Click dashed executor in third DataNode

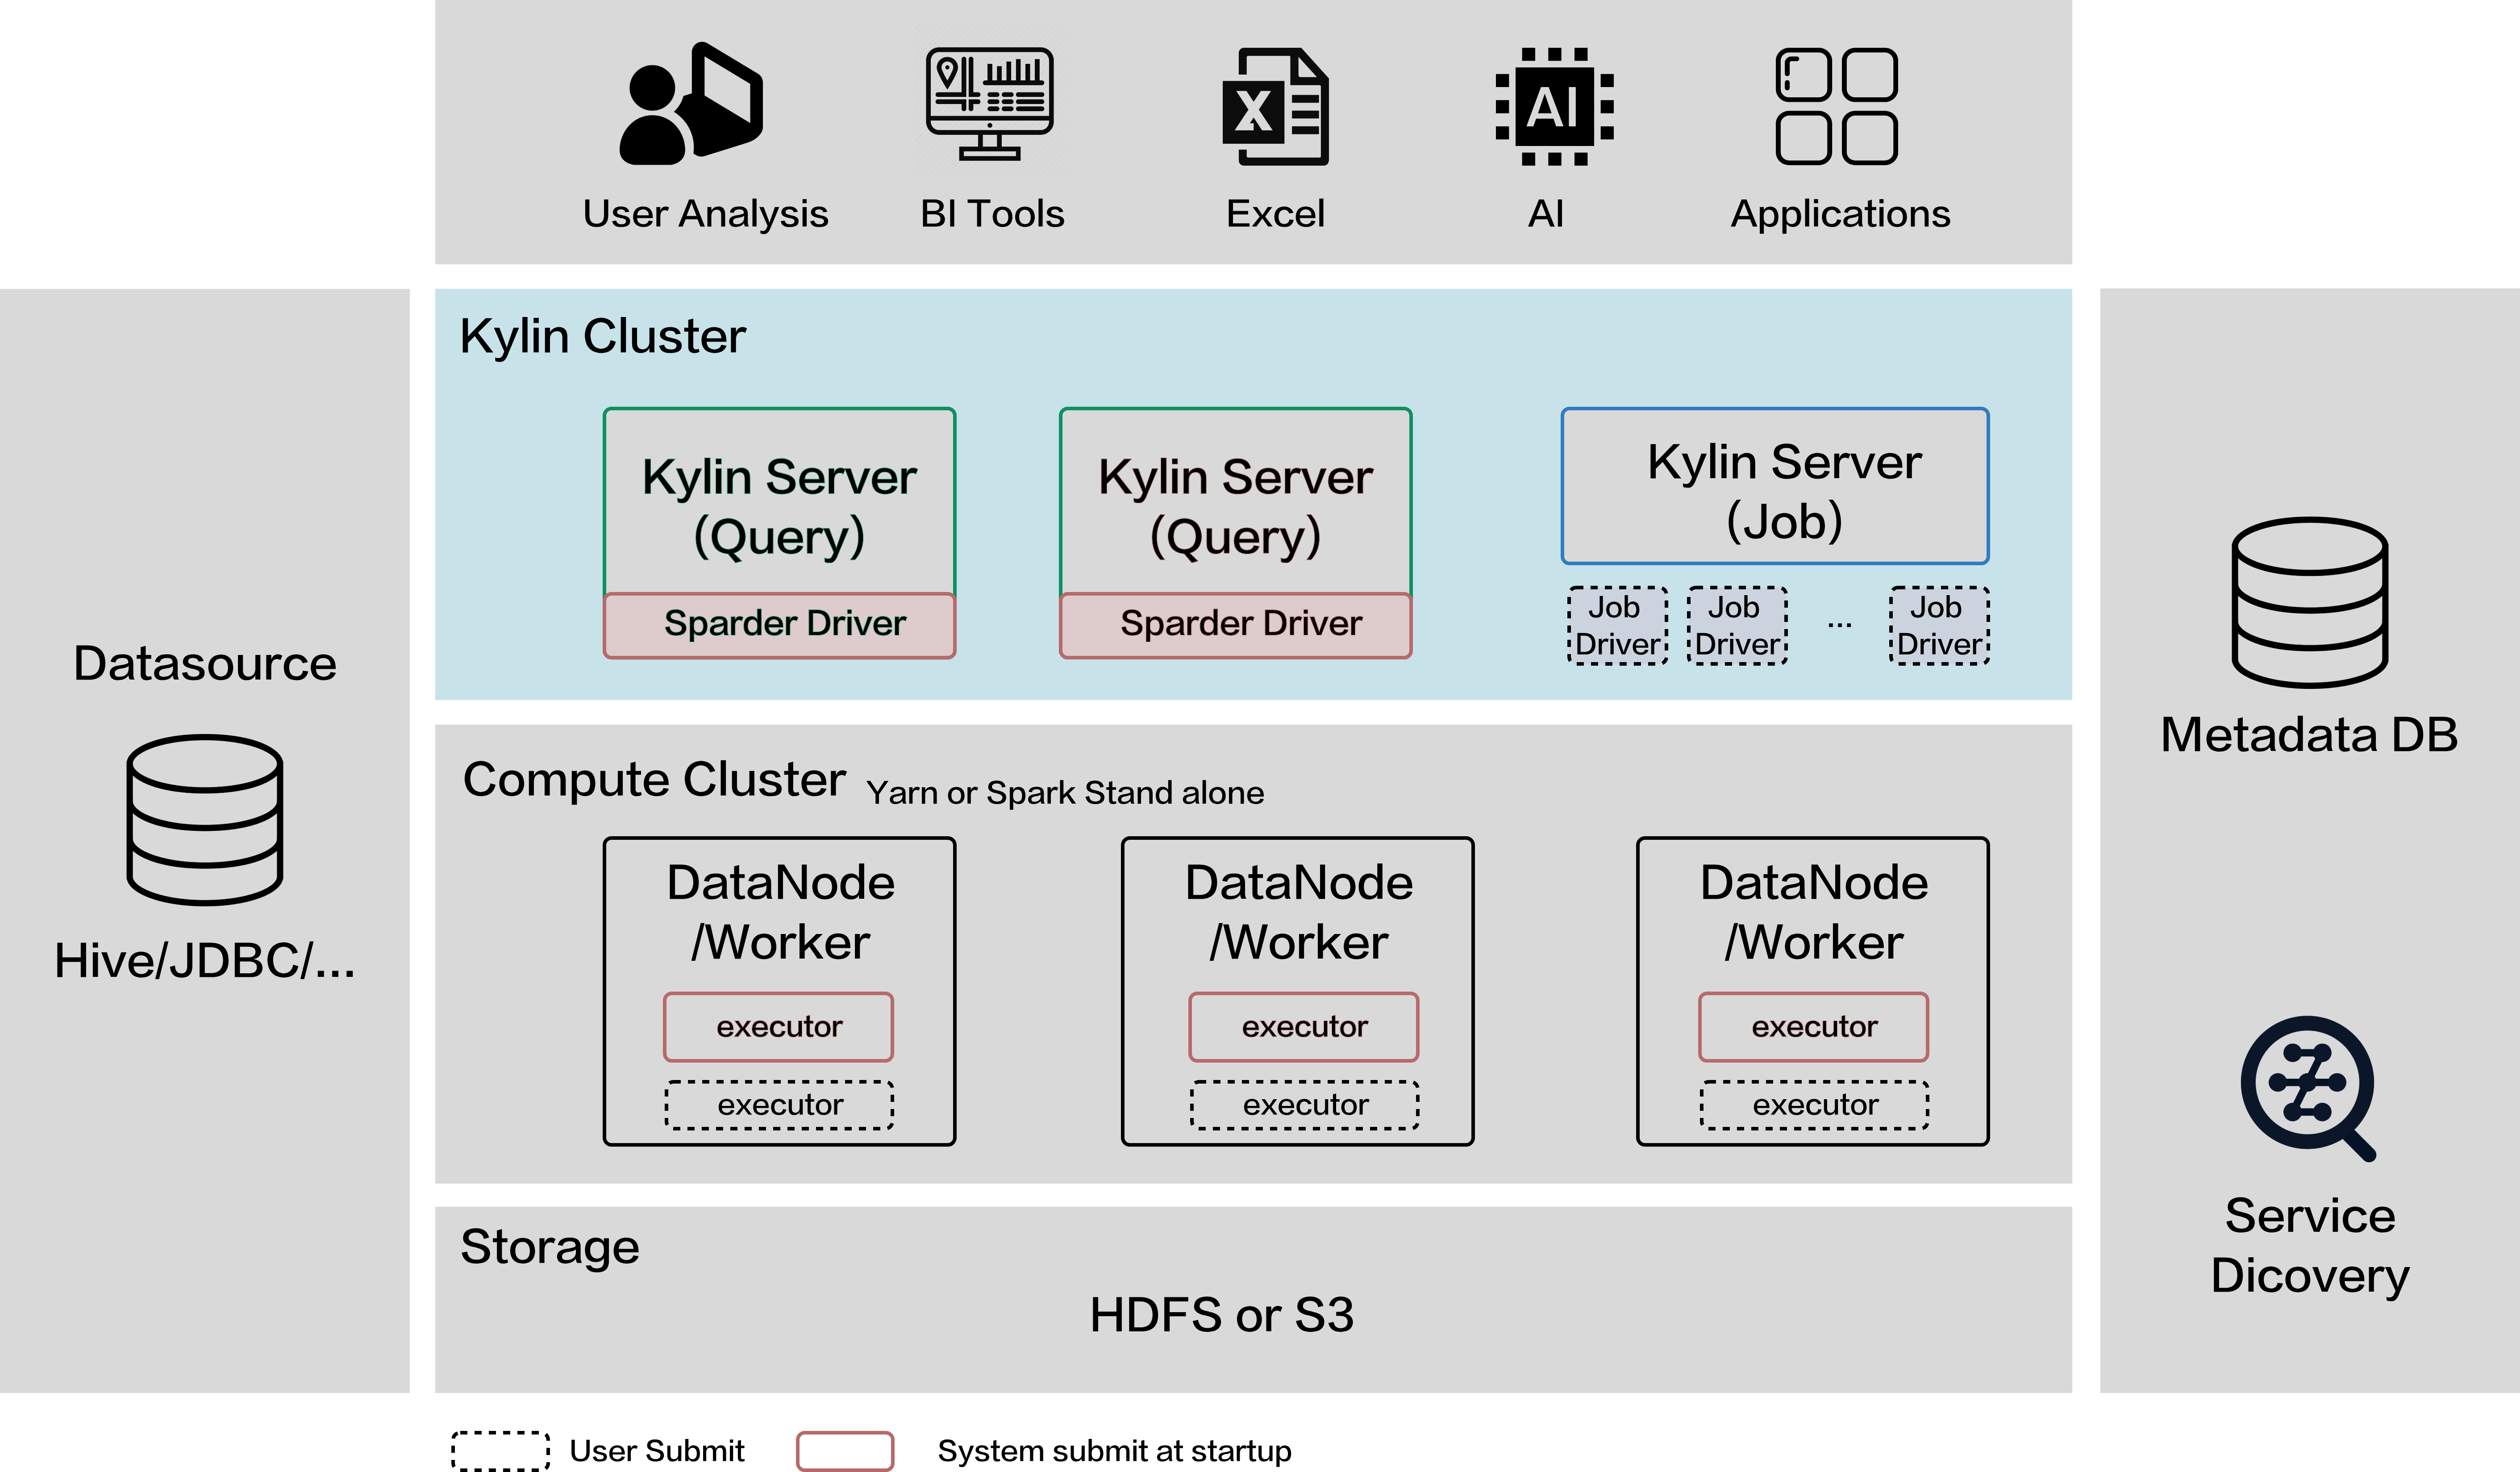tap(1814, 1105)
